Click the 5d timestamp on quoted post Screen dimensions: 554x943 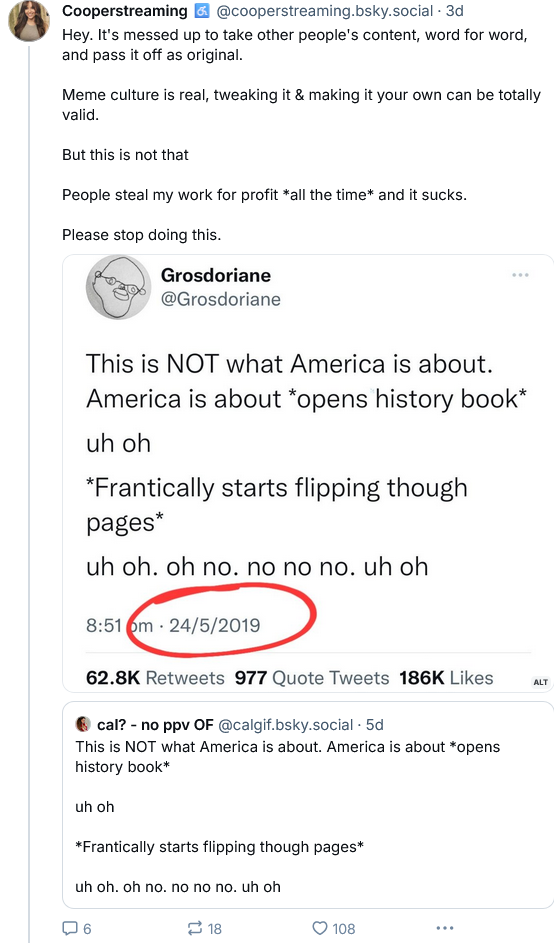click(x=374, y=725)
